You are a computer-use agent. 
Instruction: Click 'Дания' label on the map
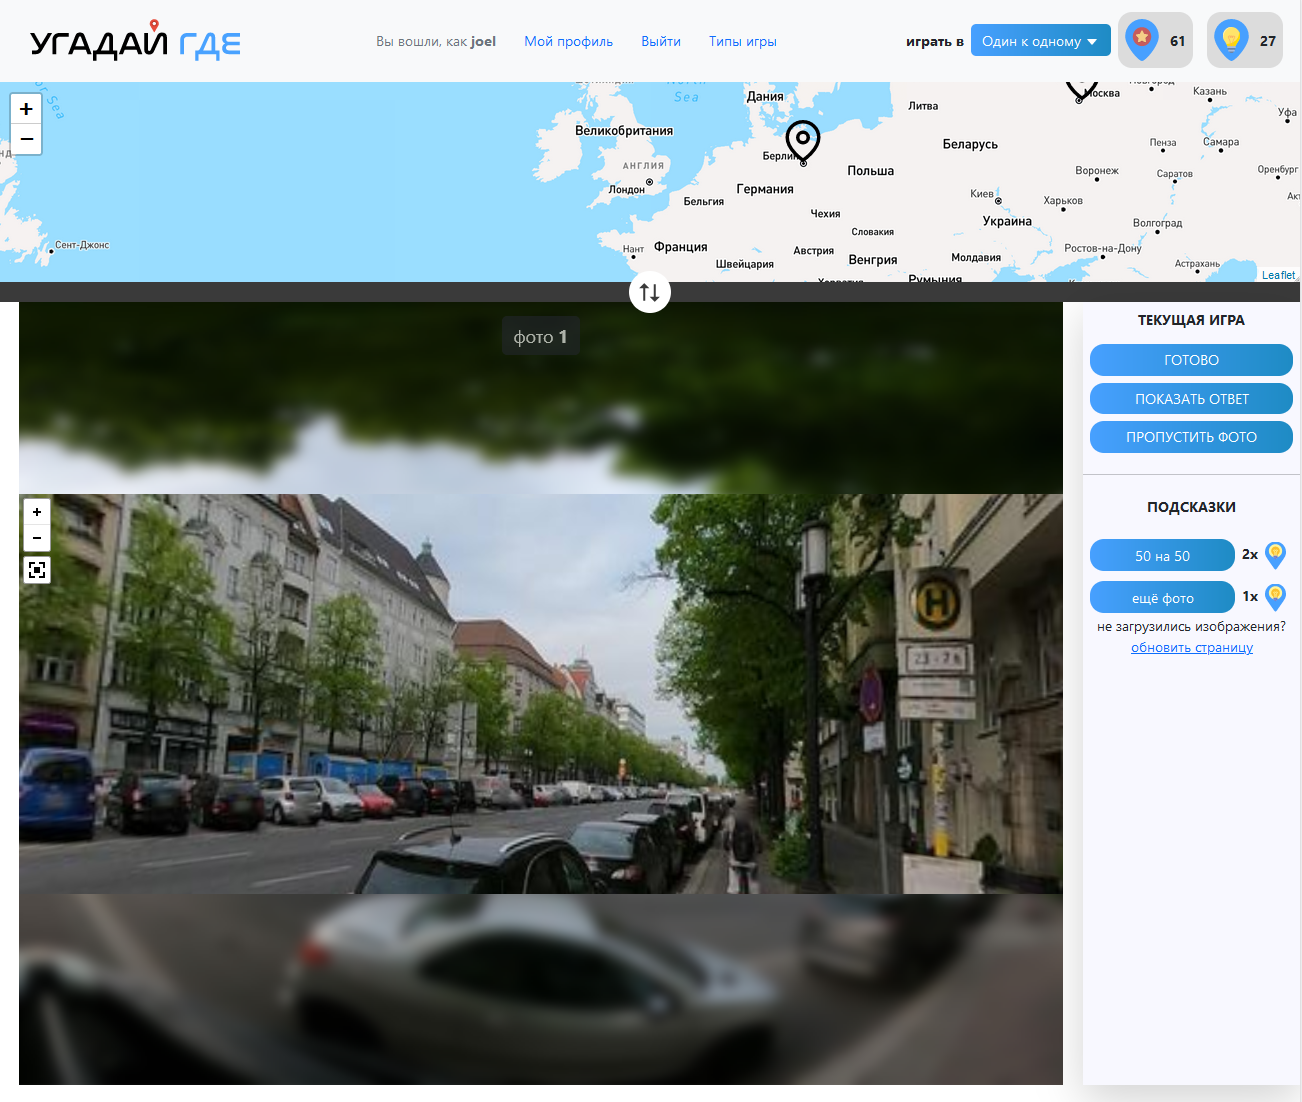tap(765, 97)
